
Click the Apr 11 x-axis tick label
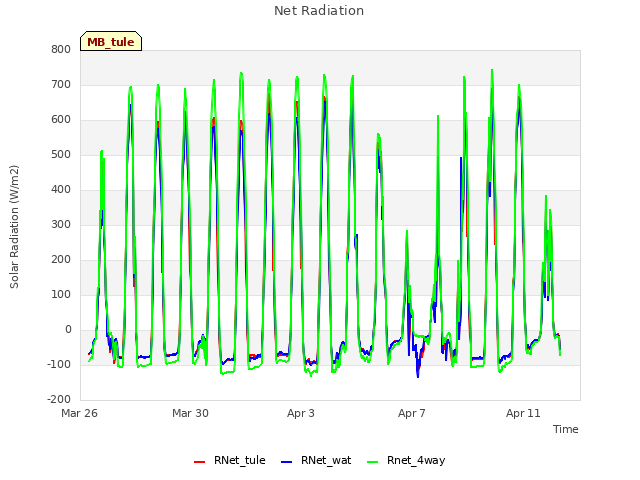(523, 413)
